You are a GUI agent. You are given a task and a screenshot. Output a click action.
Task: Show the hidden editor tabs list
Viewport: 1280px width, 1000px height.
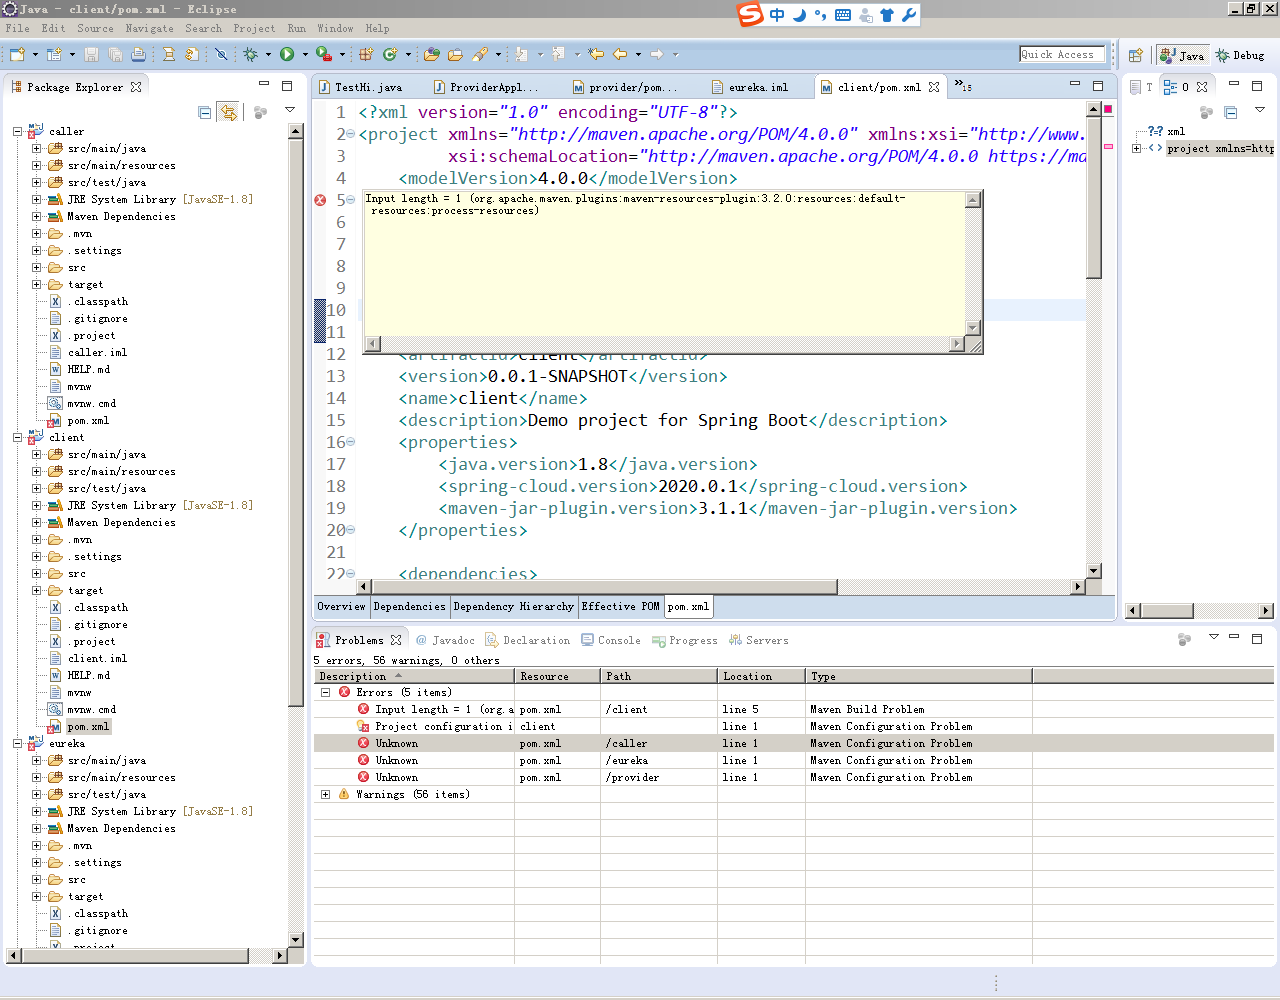pos(963,86)
